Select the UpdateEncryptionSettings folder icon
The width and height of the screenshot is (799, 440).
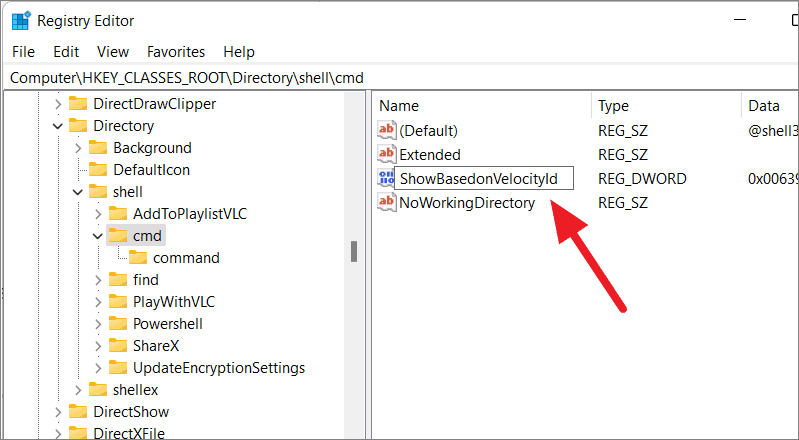[118, 368]
